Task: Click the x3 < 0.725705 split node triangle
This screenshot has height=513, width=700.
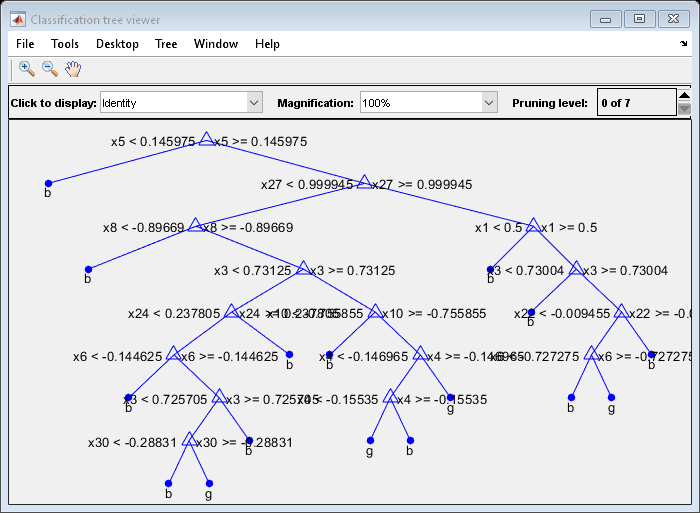Action: (219, 397)
